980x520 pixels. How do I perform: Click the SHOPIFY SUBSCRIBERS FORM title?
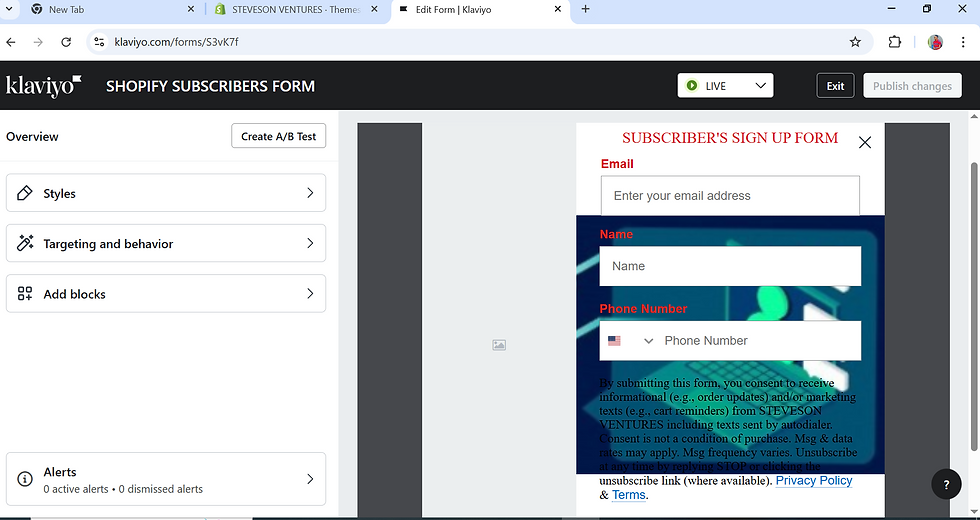pyautogui.click(x=211, y=86)
